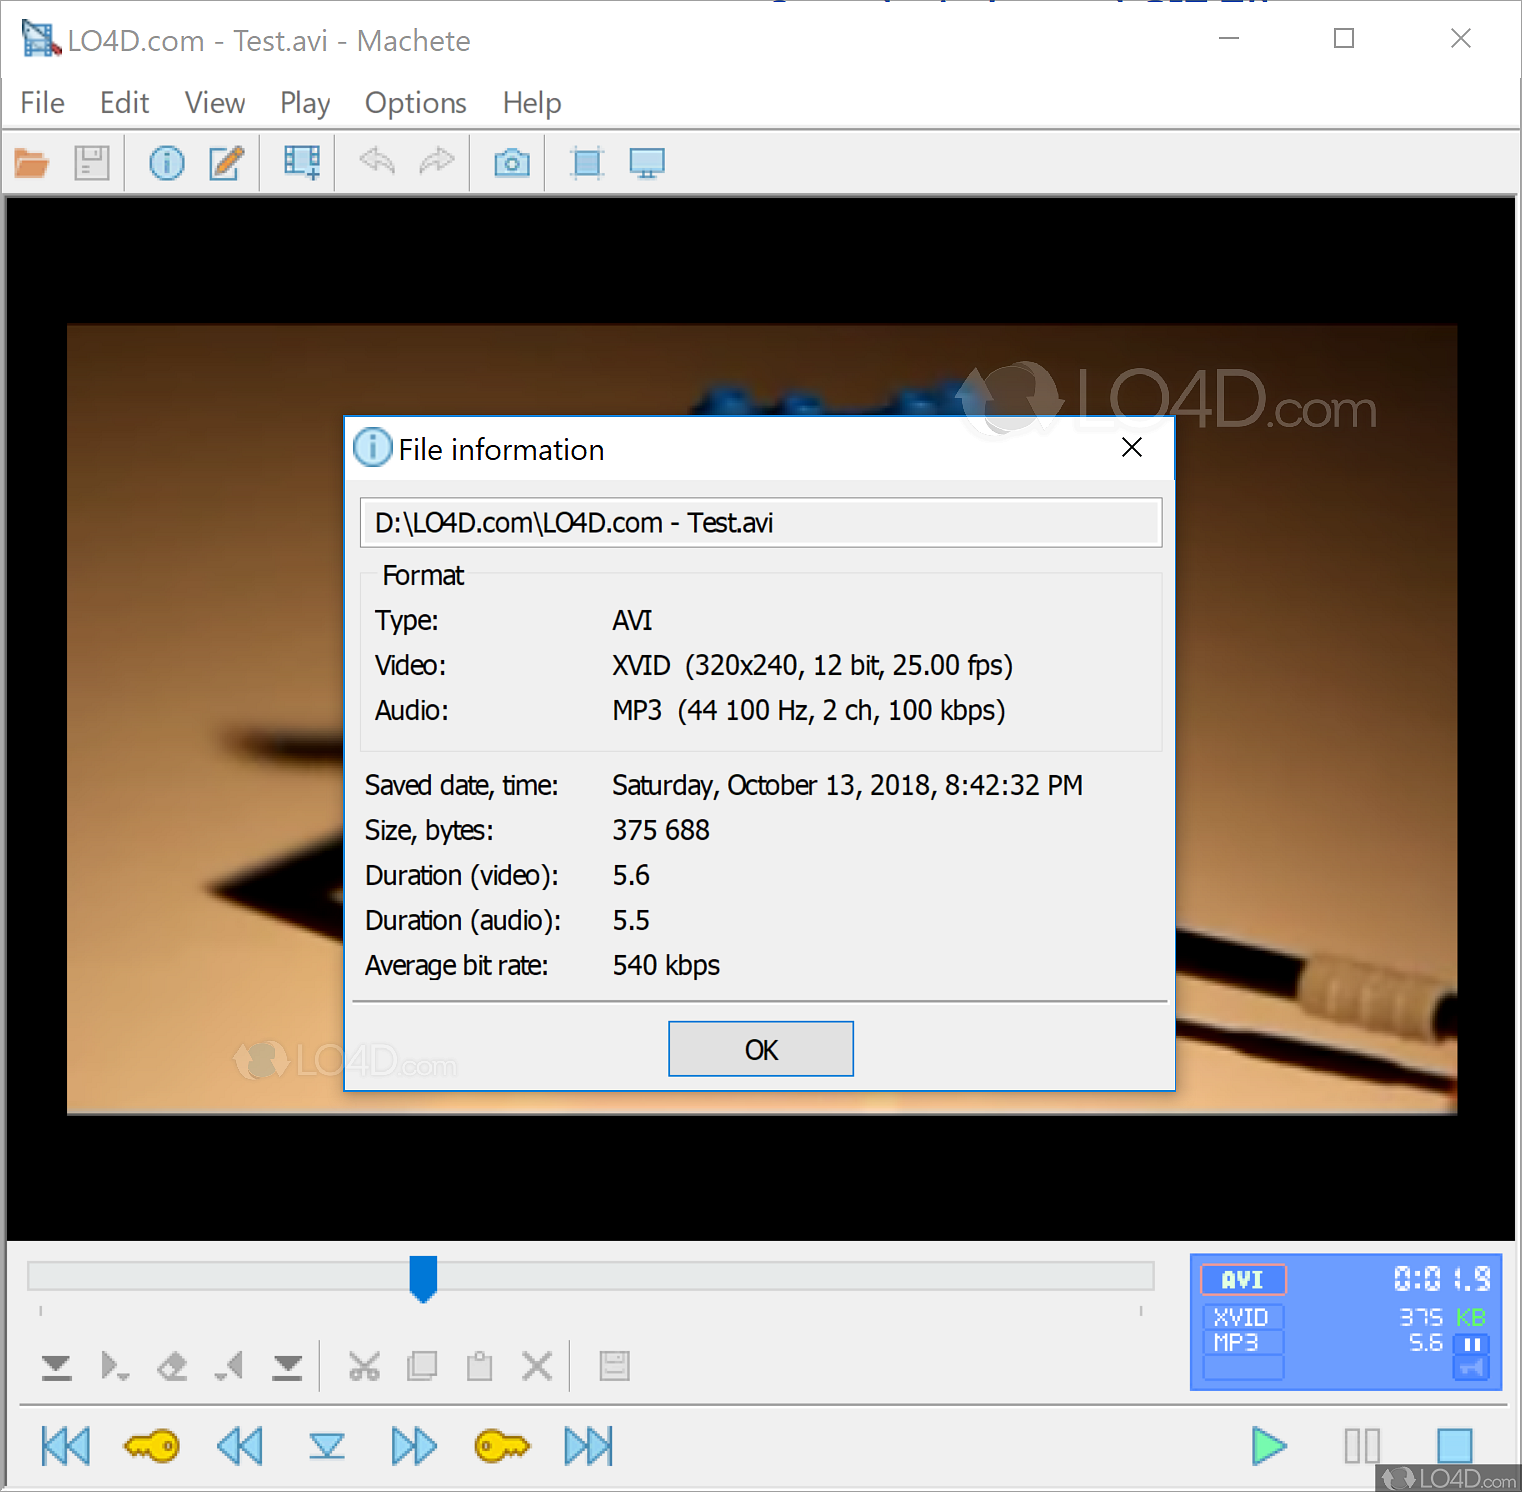Click the Undo arrow
Viewport: 1522px width, 1492px height.
tap(376, 162)
